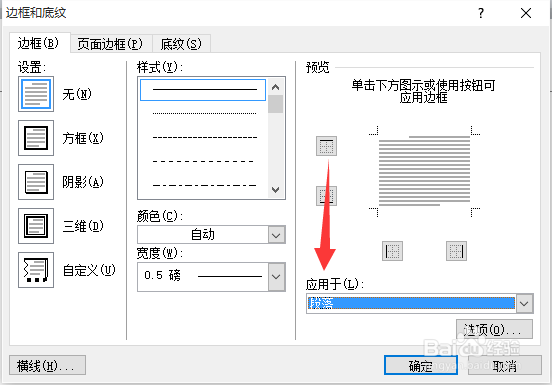Open the 颜色(C) color dropdown
Viewport: 552px width, 385px height.
coord(276,235)
